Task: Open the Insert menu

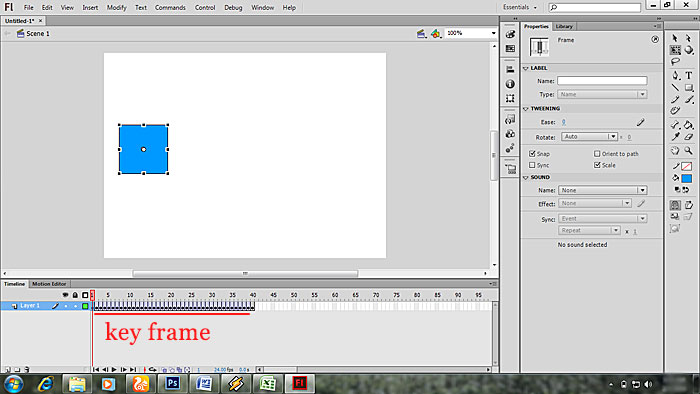Action: pos(90,8)
